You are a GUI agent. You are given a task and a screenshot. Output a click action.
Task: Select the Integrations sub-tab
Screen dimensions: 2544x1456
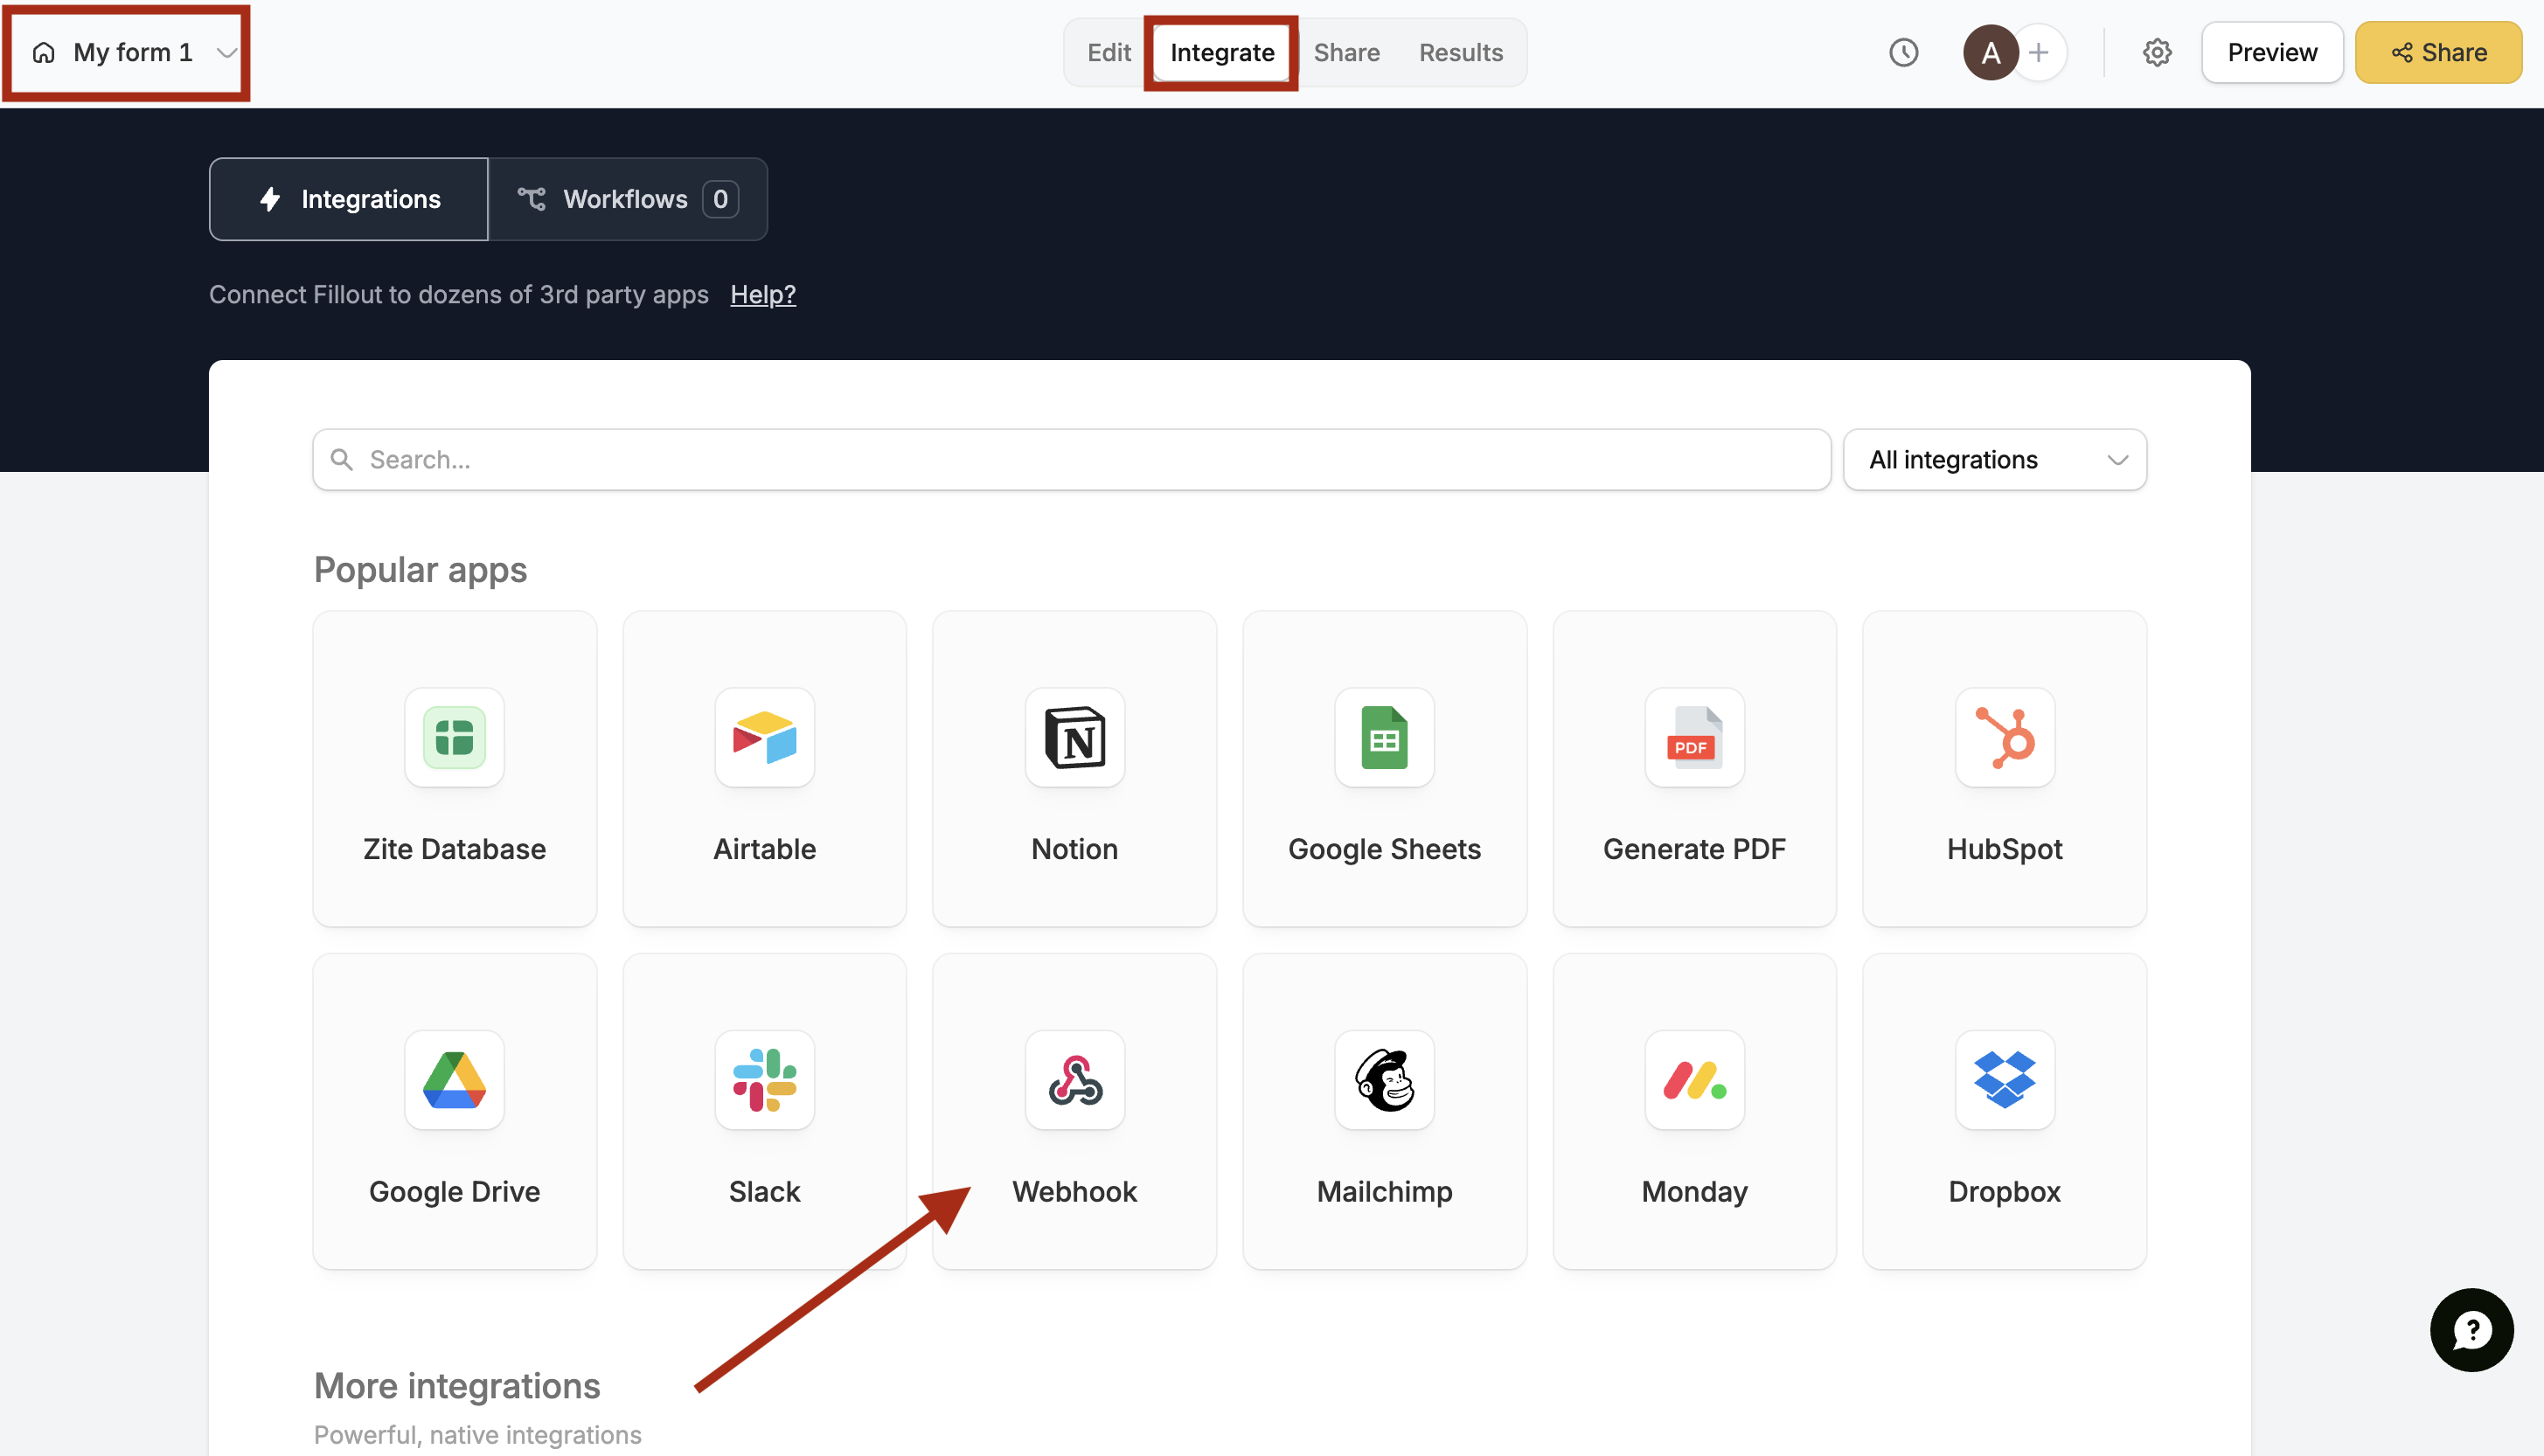coord(349,199)
